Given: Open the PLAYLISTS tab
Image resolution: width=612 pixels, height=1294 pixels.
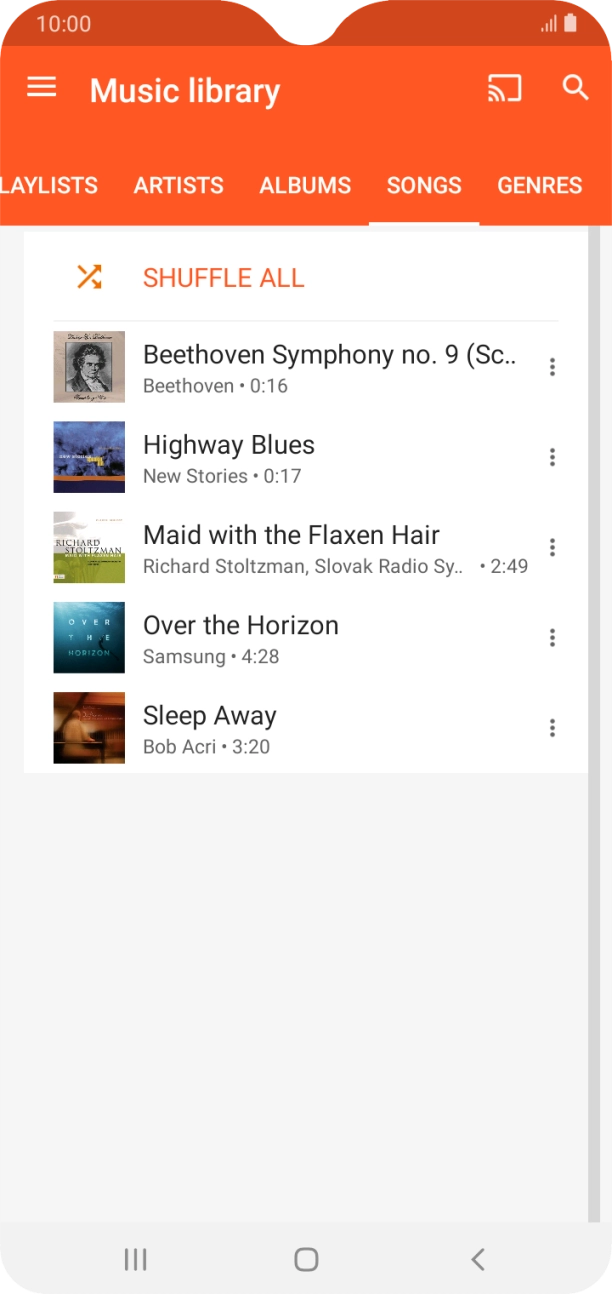Looking at the screenshot, I should pos(48,185).
